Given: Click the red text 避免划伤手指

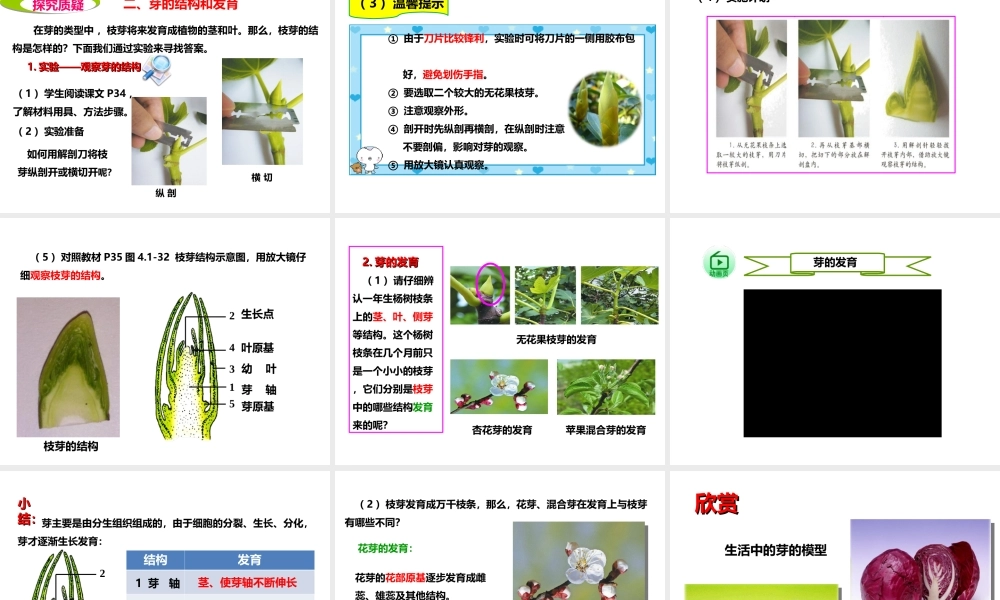Looking at the screenshot, I should [x=452, y=75].
